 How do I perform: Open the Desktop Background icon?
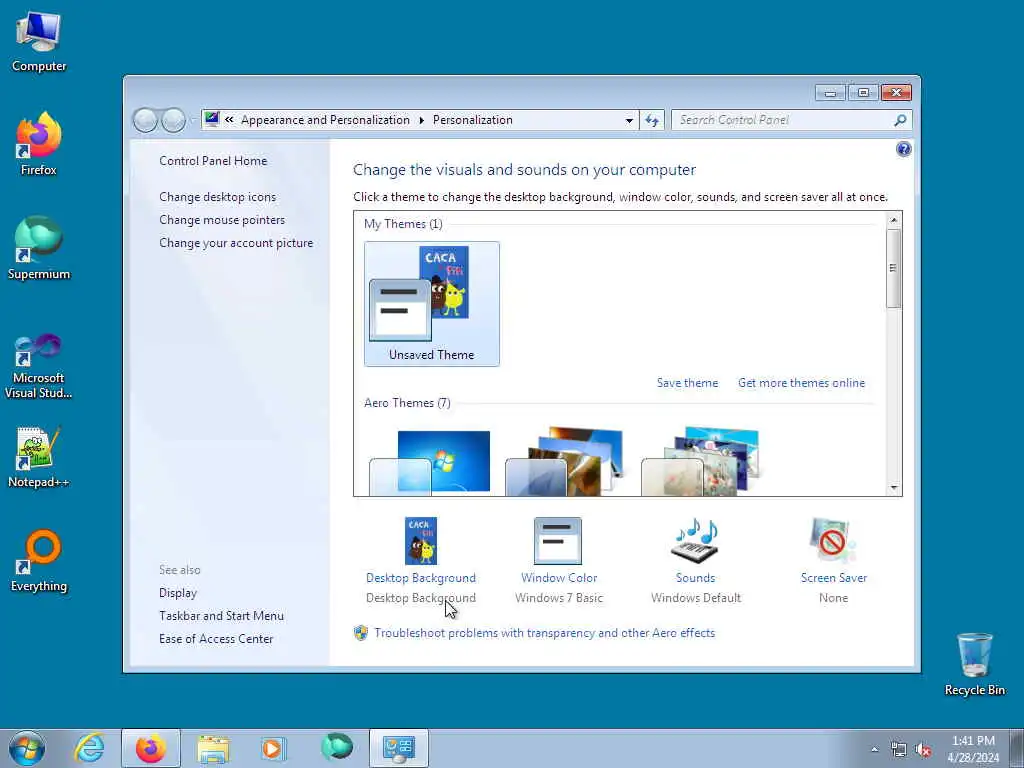point(421,541)
